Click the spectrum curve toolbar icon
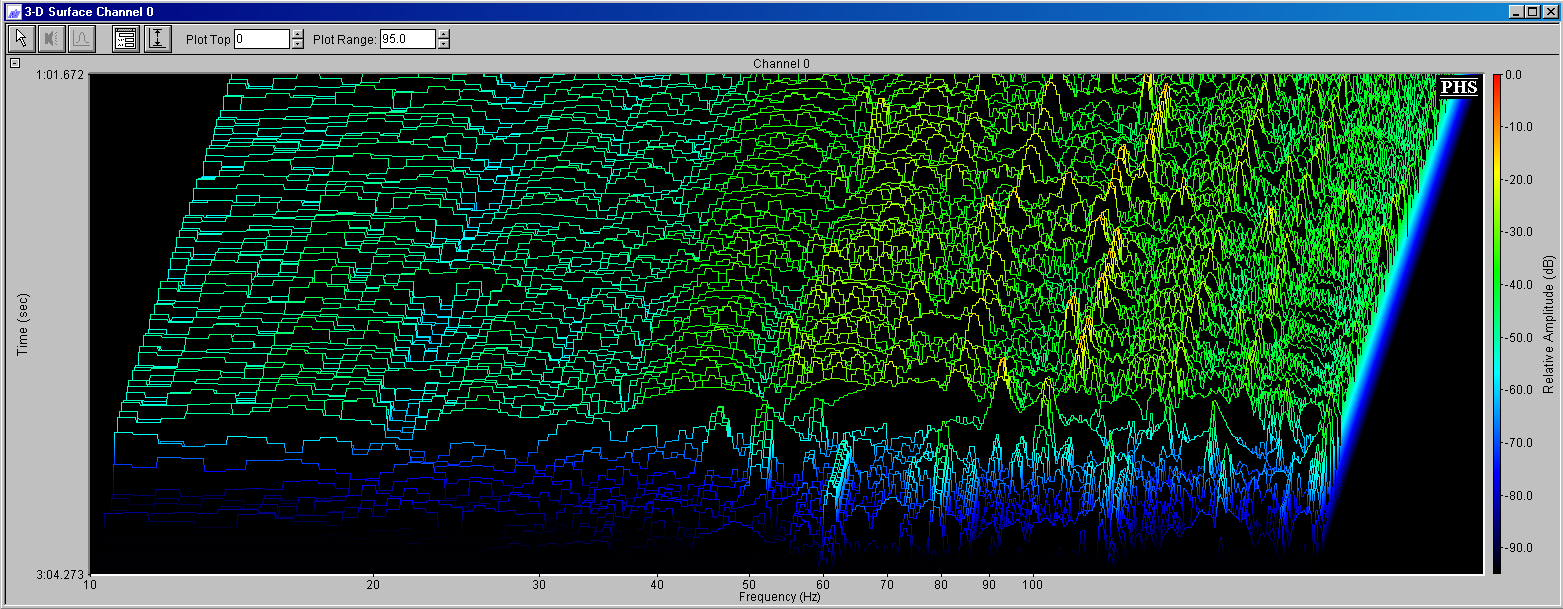1563x609 pixels. pos(81,39)
